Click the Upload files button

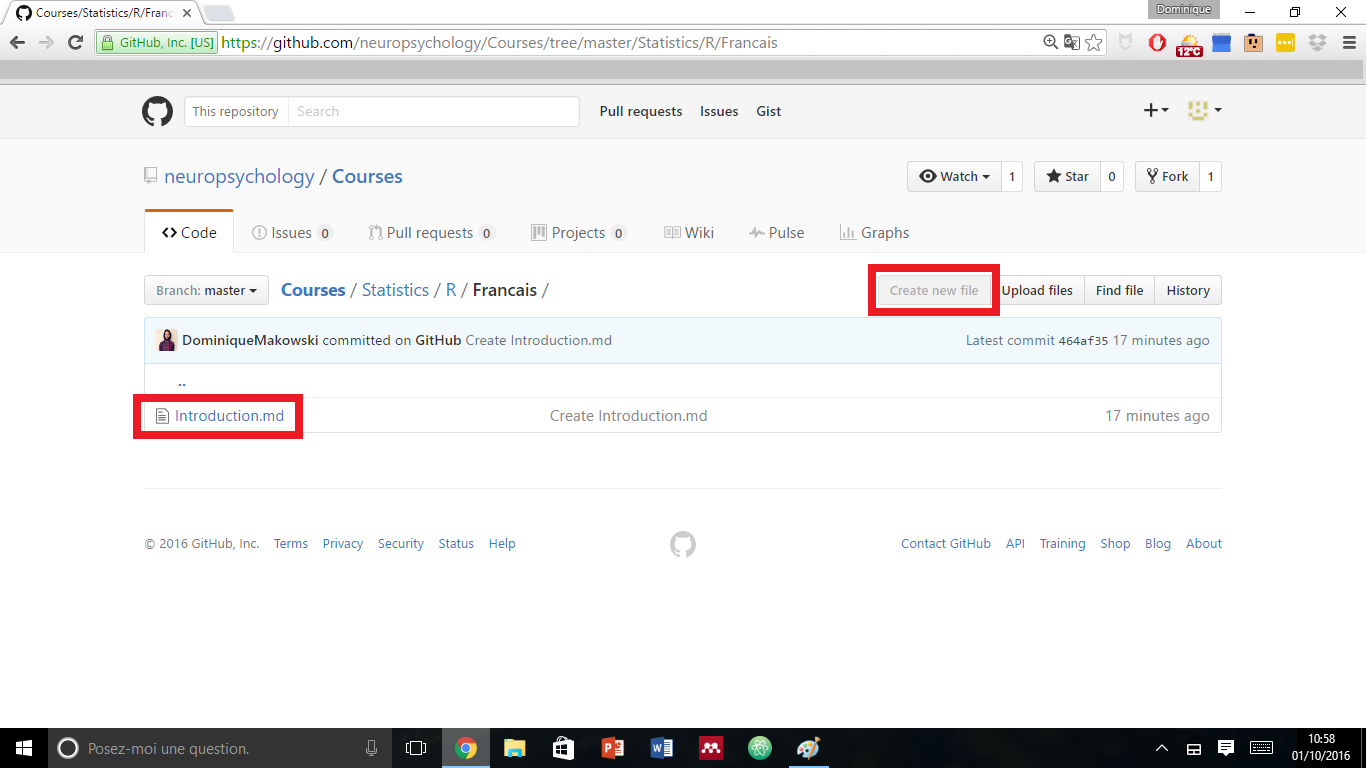click(1037, 290)
